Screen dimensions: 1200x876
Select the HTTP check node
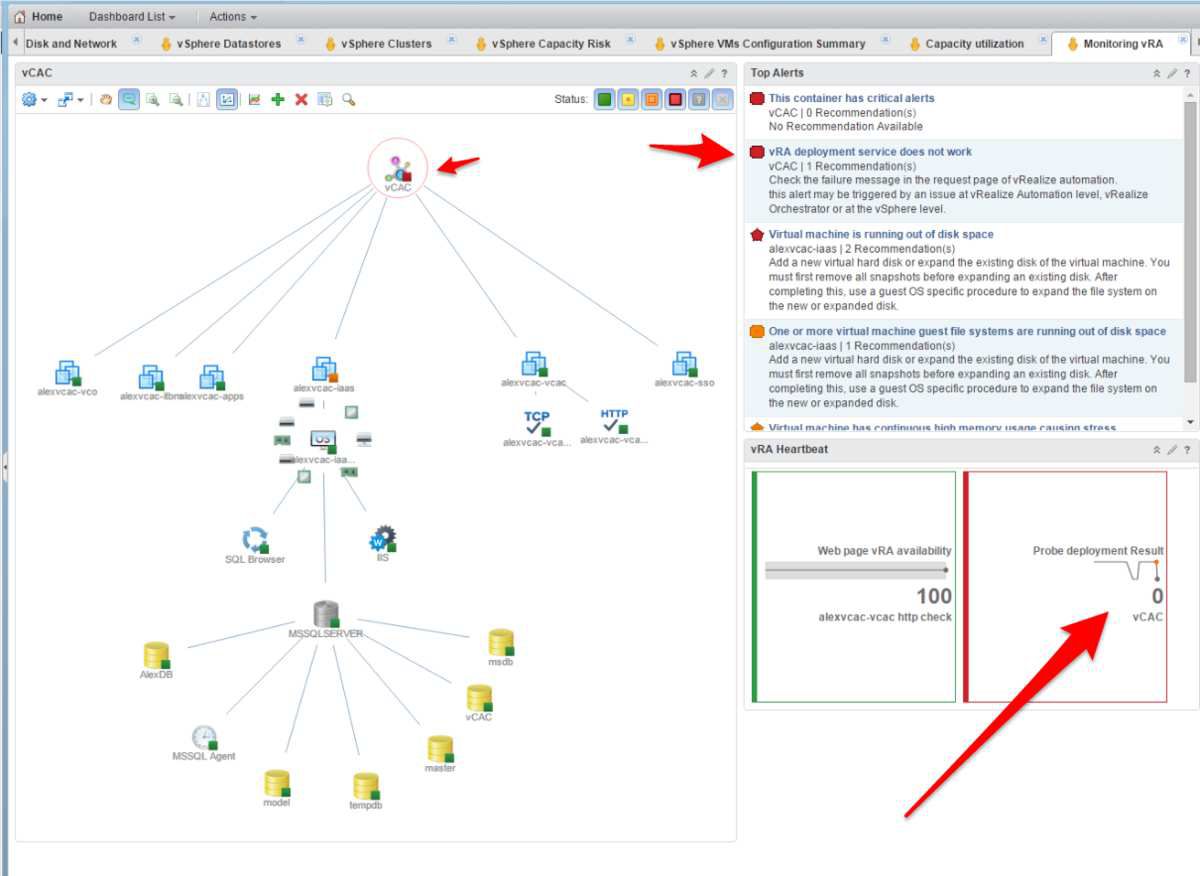tap(614, 425)
